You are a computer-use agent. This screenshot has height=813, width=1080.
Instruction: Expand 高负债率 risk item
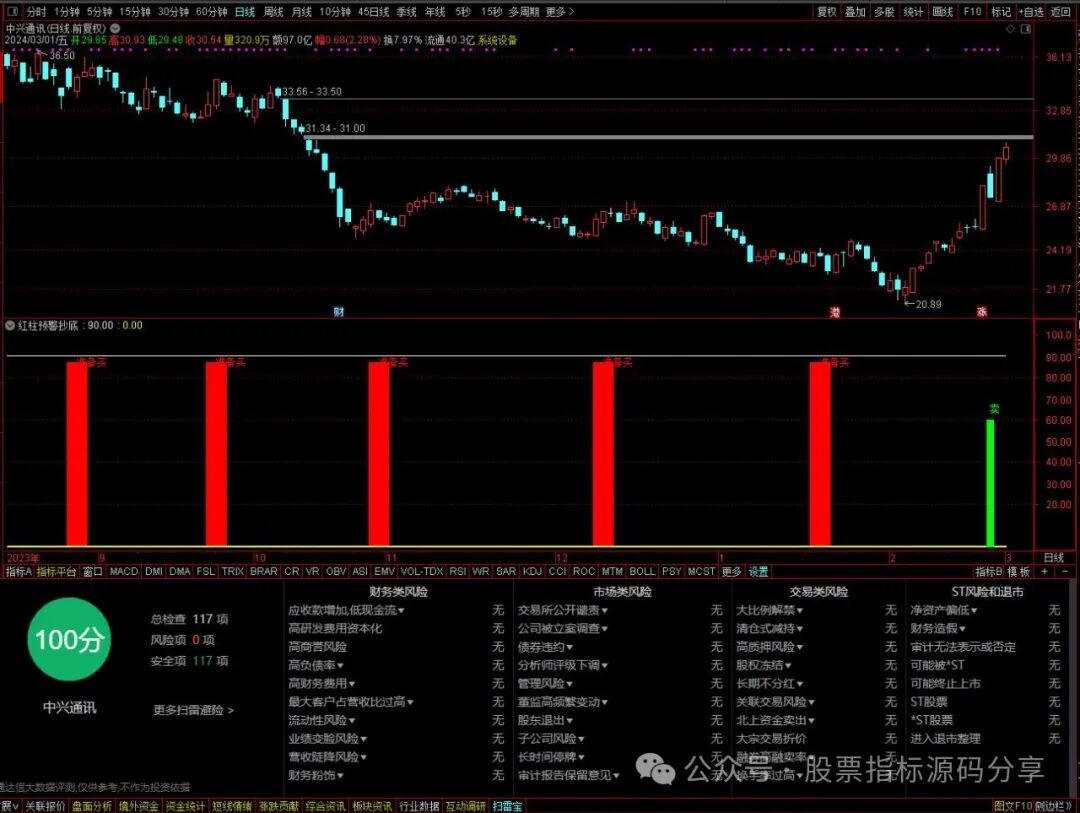[315, 665]
